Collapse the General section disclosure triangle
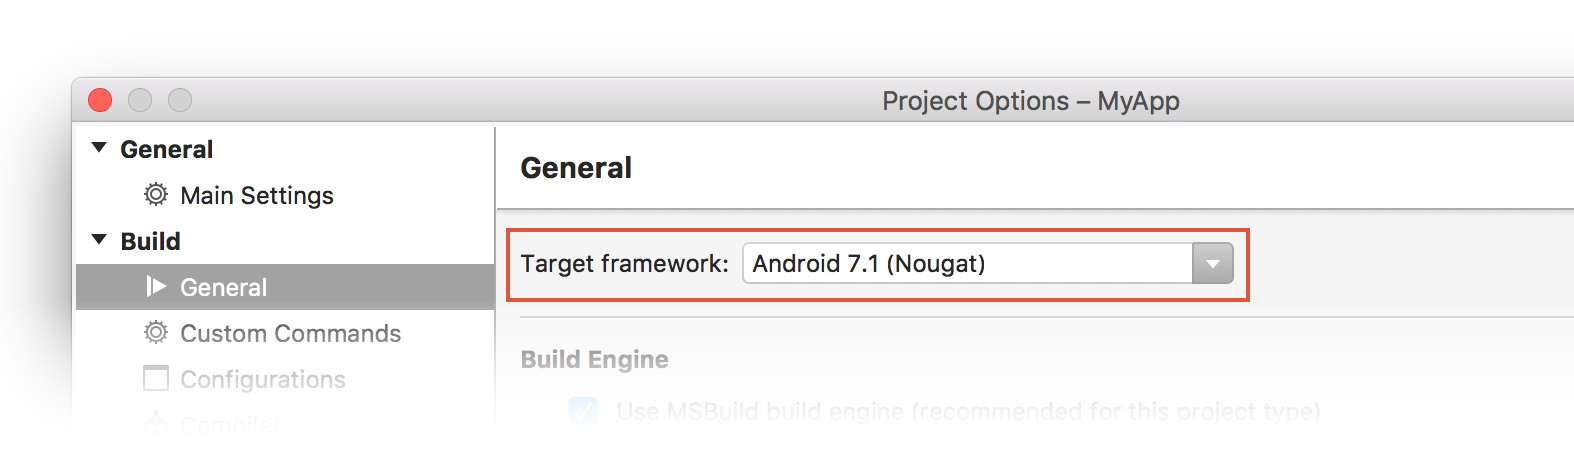Screen dimensions: 1574x450 click(x=99, y=148)
